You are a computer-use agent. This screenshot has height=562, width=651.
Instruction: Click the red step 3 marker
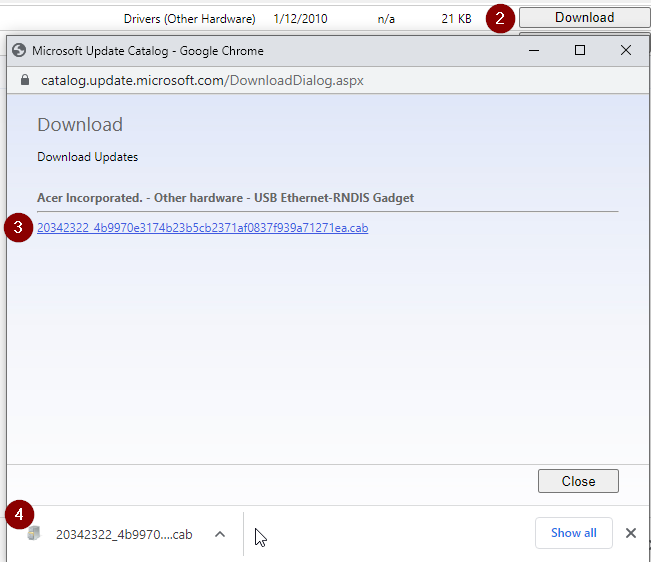click(x=18, y=228)
